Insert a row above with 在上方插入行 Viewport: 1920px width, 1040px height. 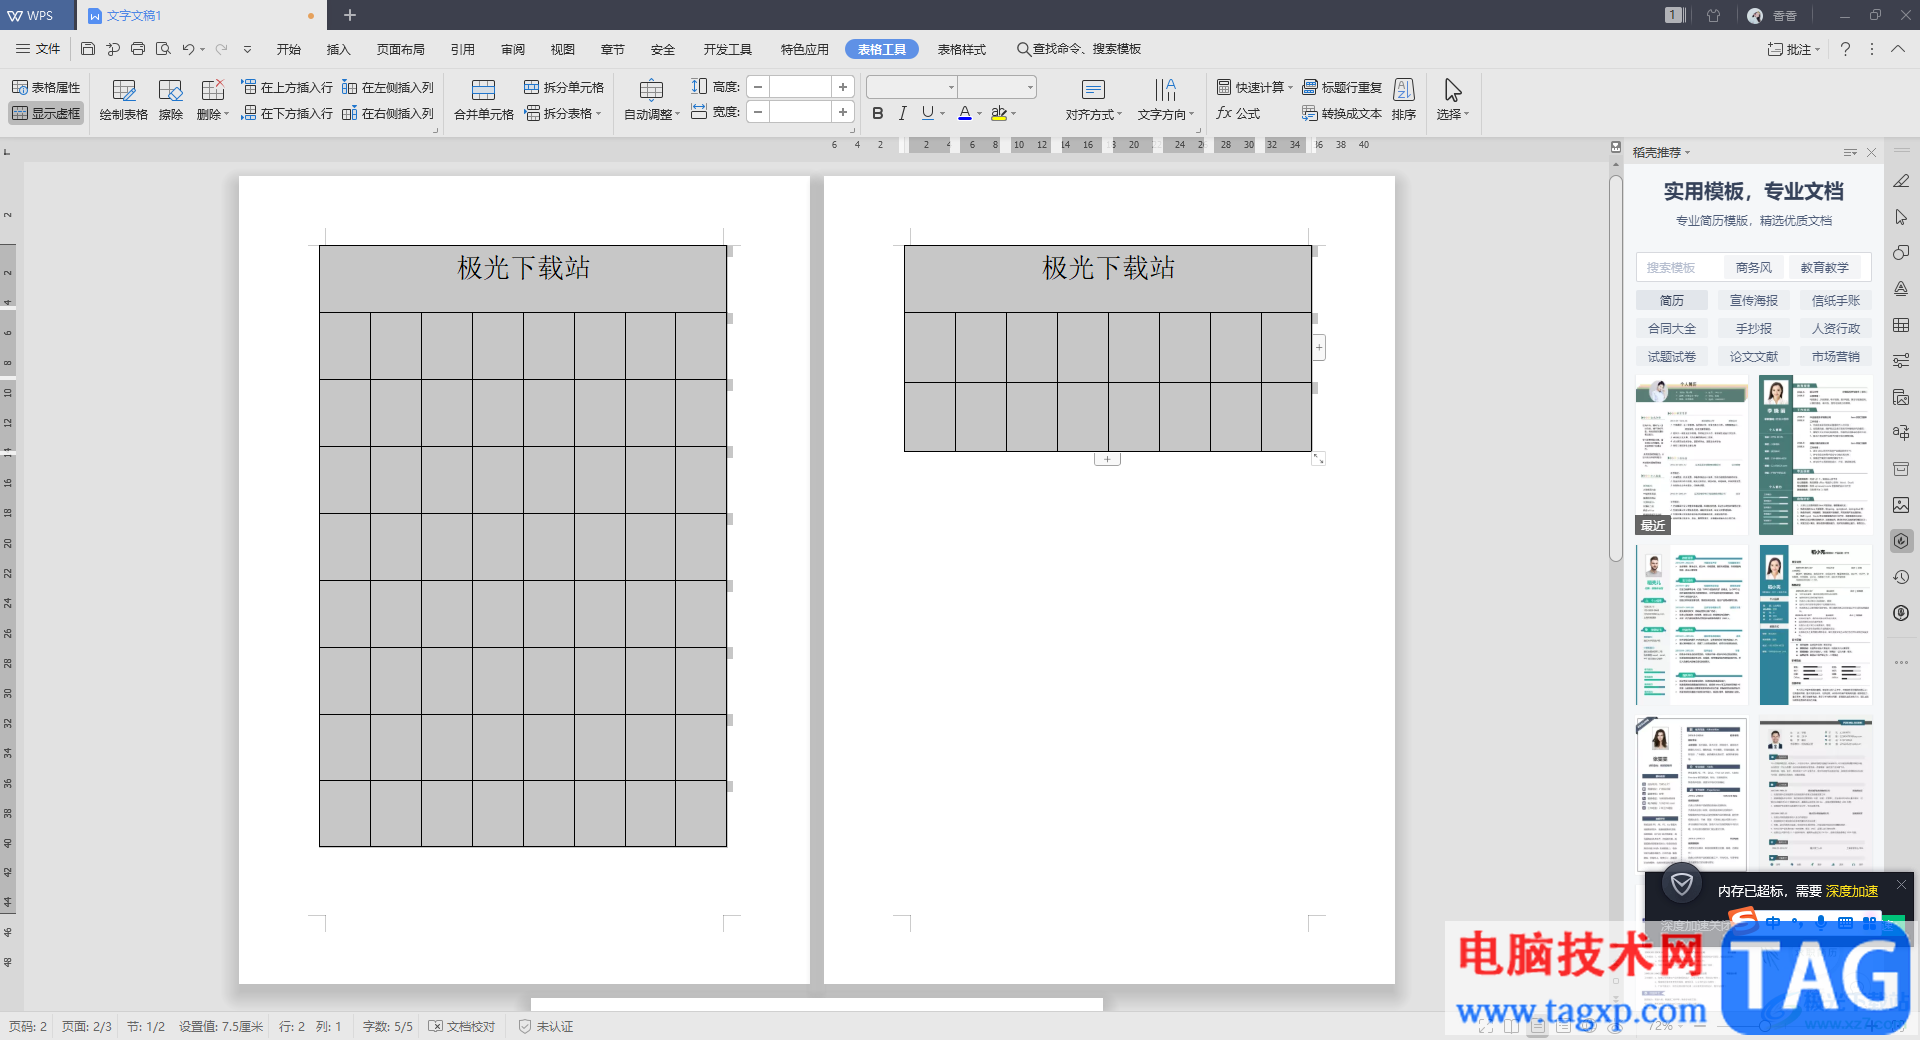287,87
